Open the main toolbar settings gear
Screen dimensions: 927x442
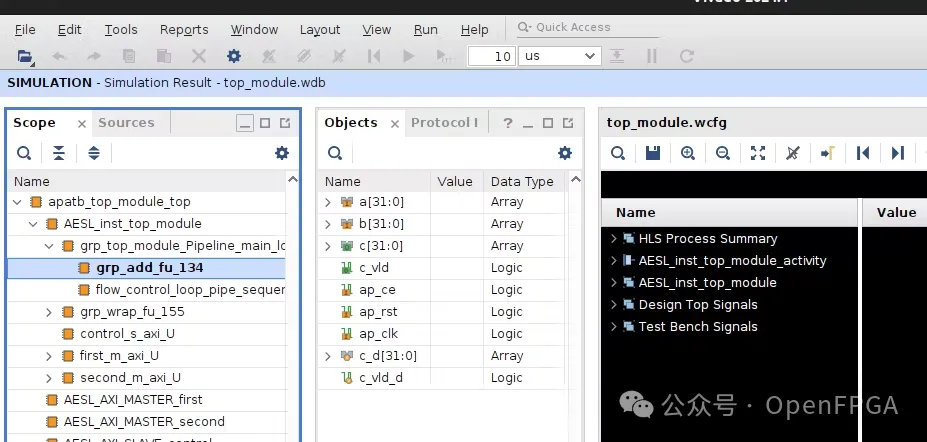click(x=234, y=57)
